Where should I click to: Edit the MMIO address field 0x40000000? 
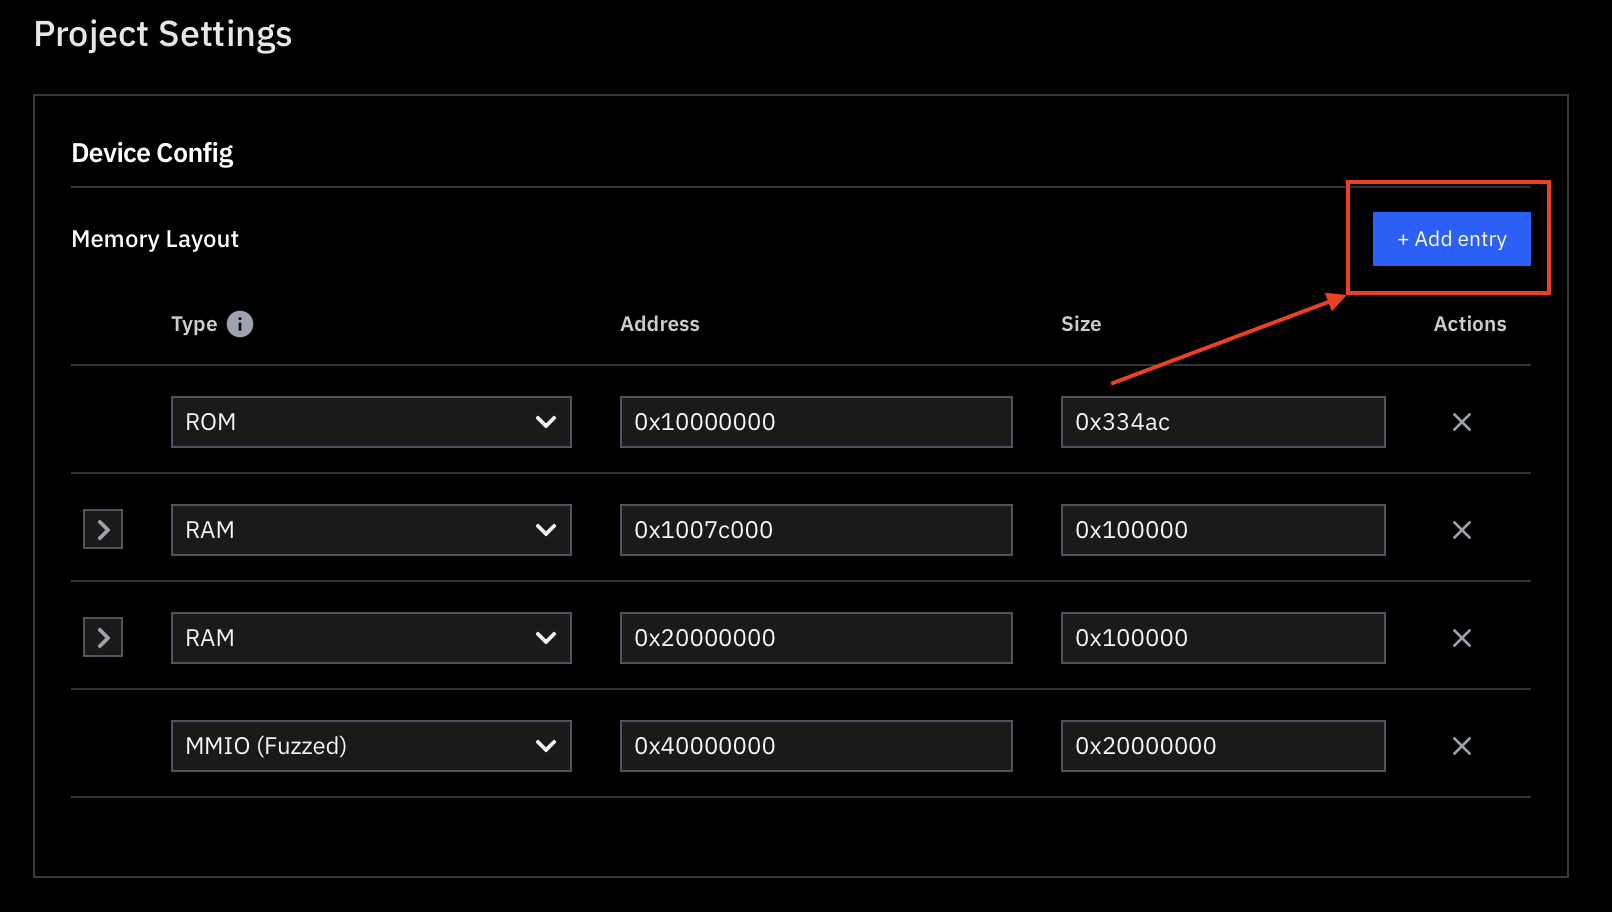815,745
